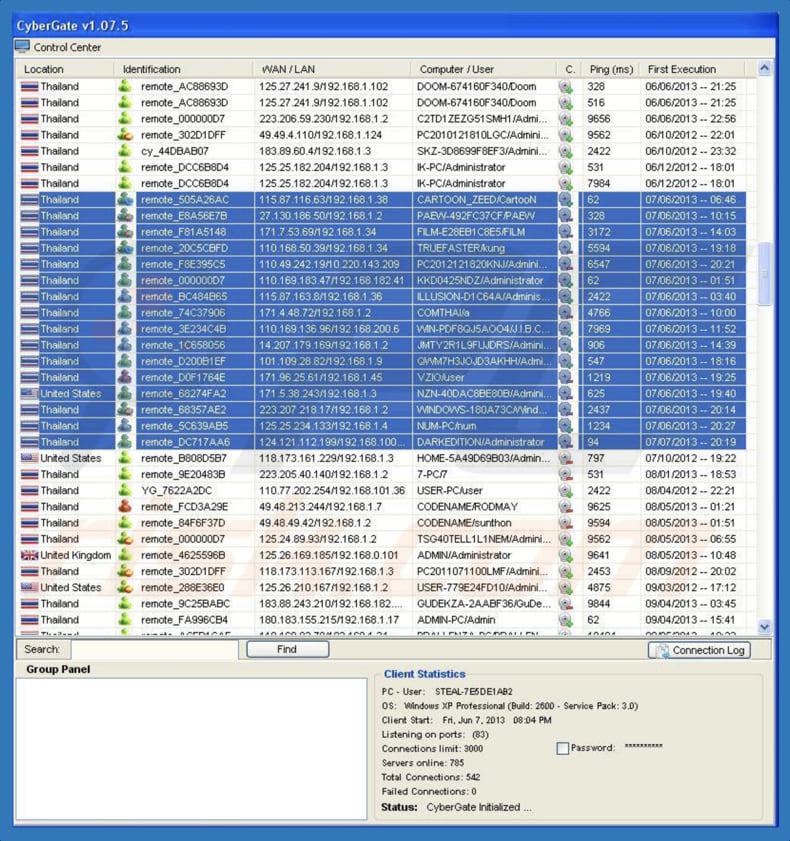The width and height of the screenshot is (790, 841).
Task: Sort by the Location column header
Action: 65,69
